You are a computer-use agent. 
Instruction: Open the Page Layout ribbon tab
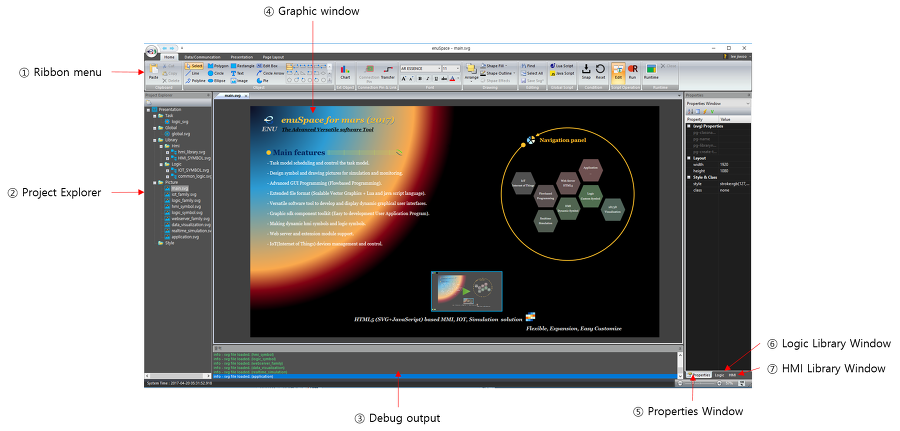pyautogui.click(x=273, y=57)
